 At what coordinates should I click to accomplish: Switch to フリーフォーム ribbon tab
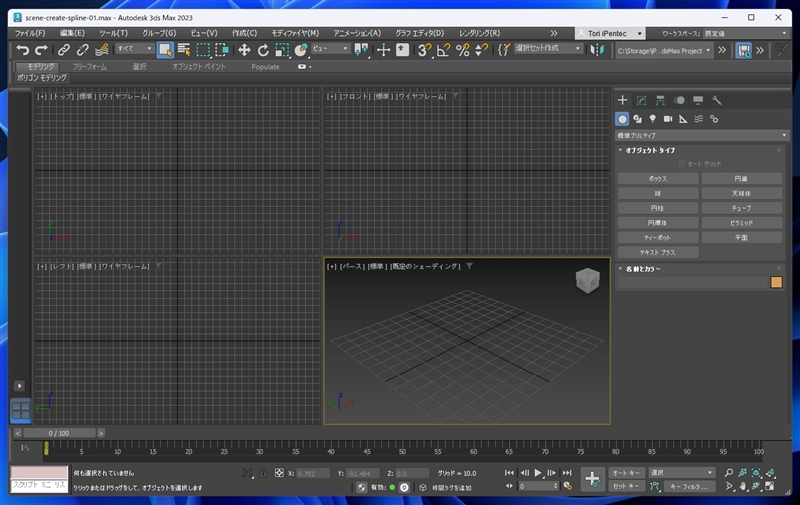(89, 67)
